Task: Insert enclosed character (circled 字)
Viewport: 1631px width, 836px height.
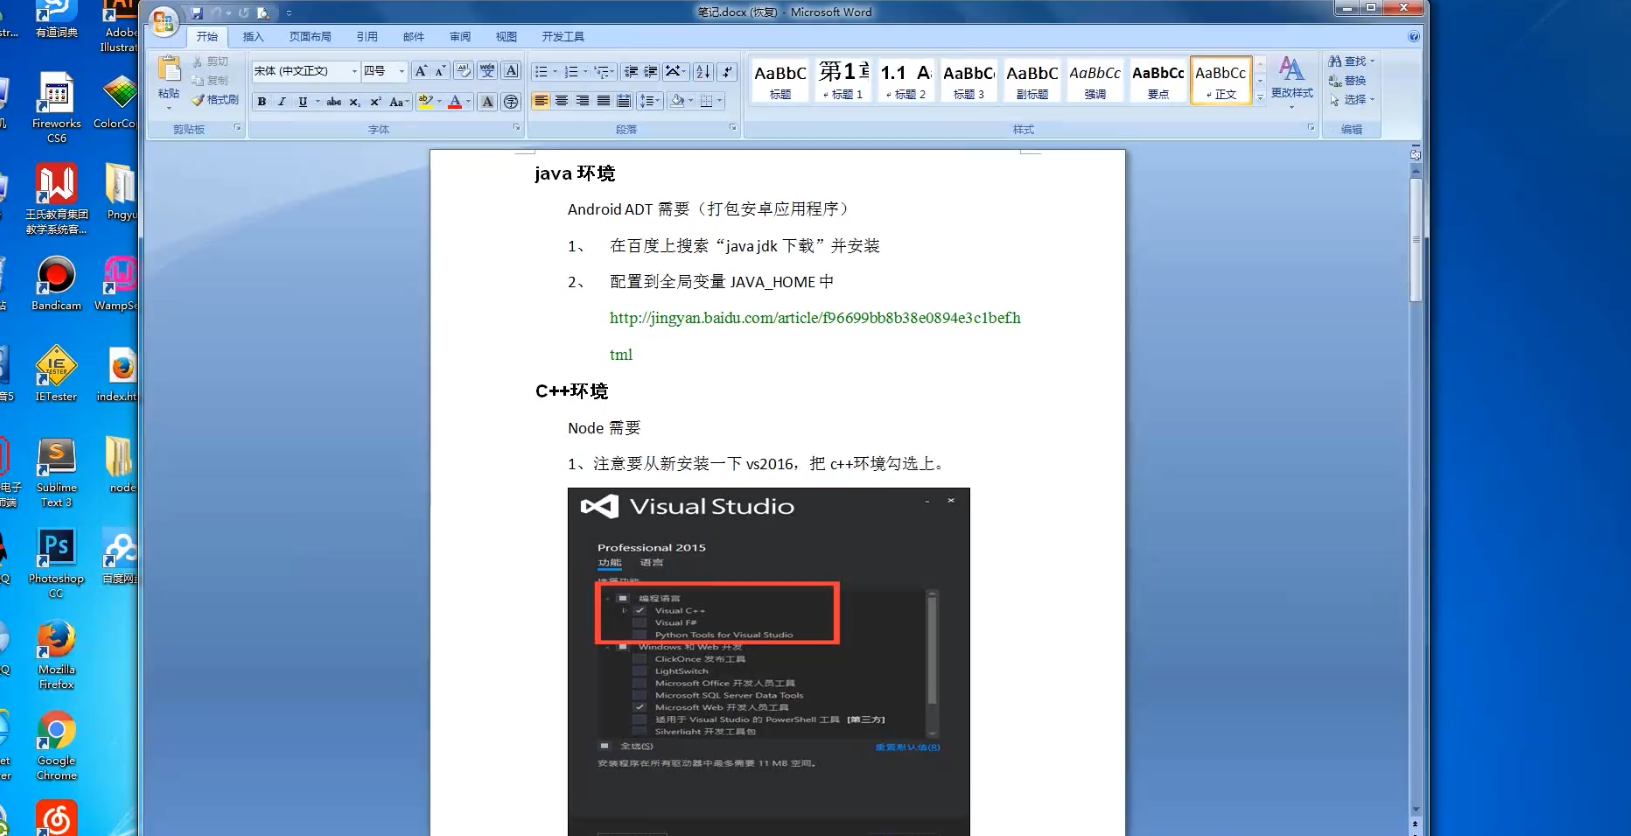Action: [x=511, y=101]
